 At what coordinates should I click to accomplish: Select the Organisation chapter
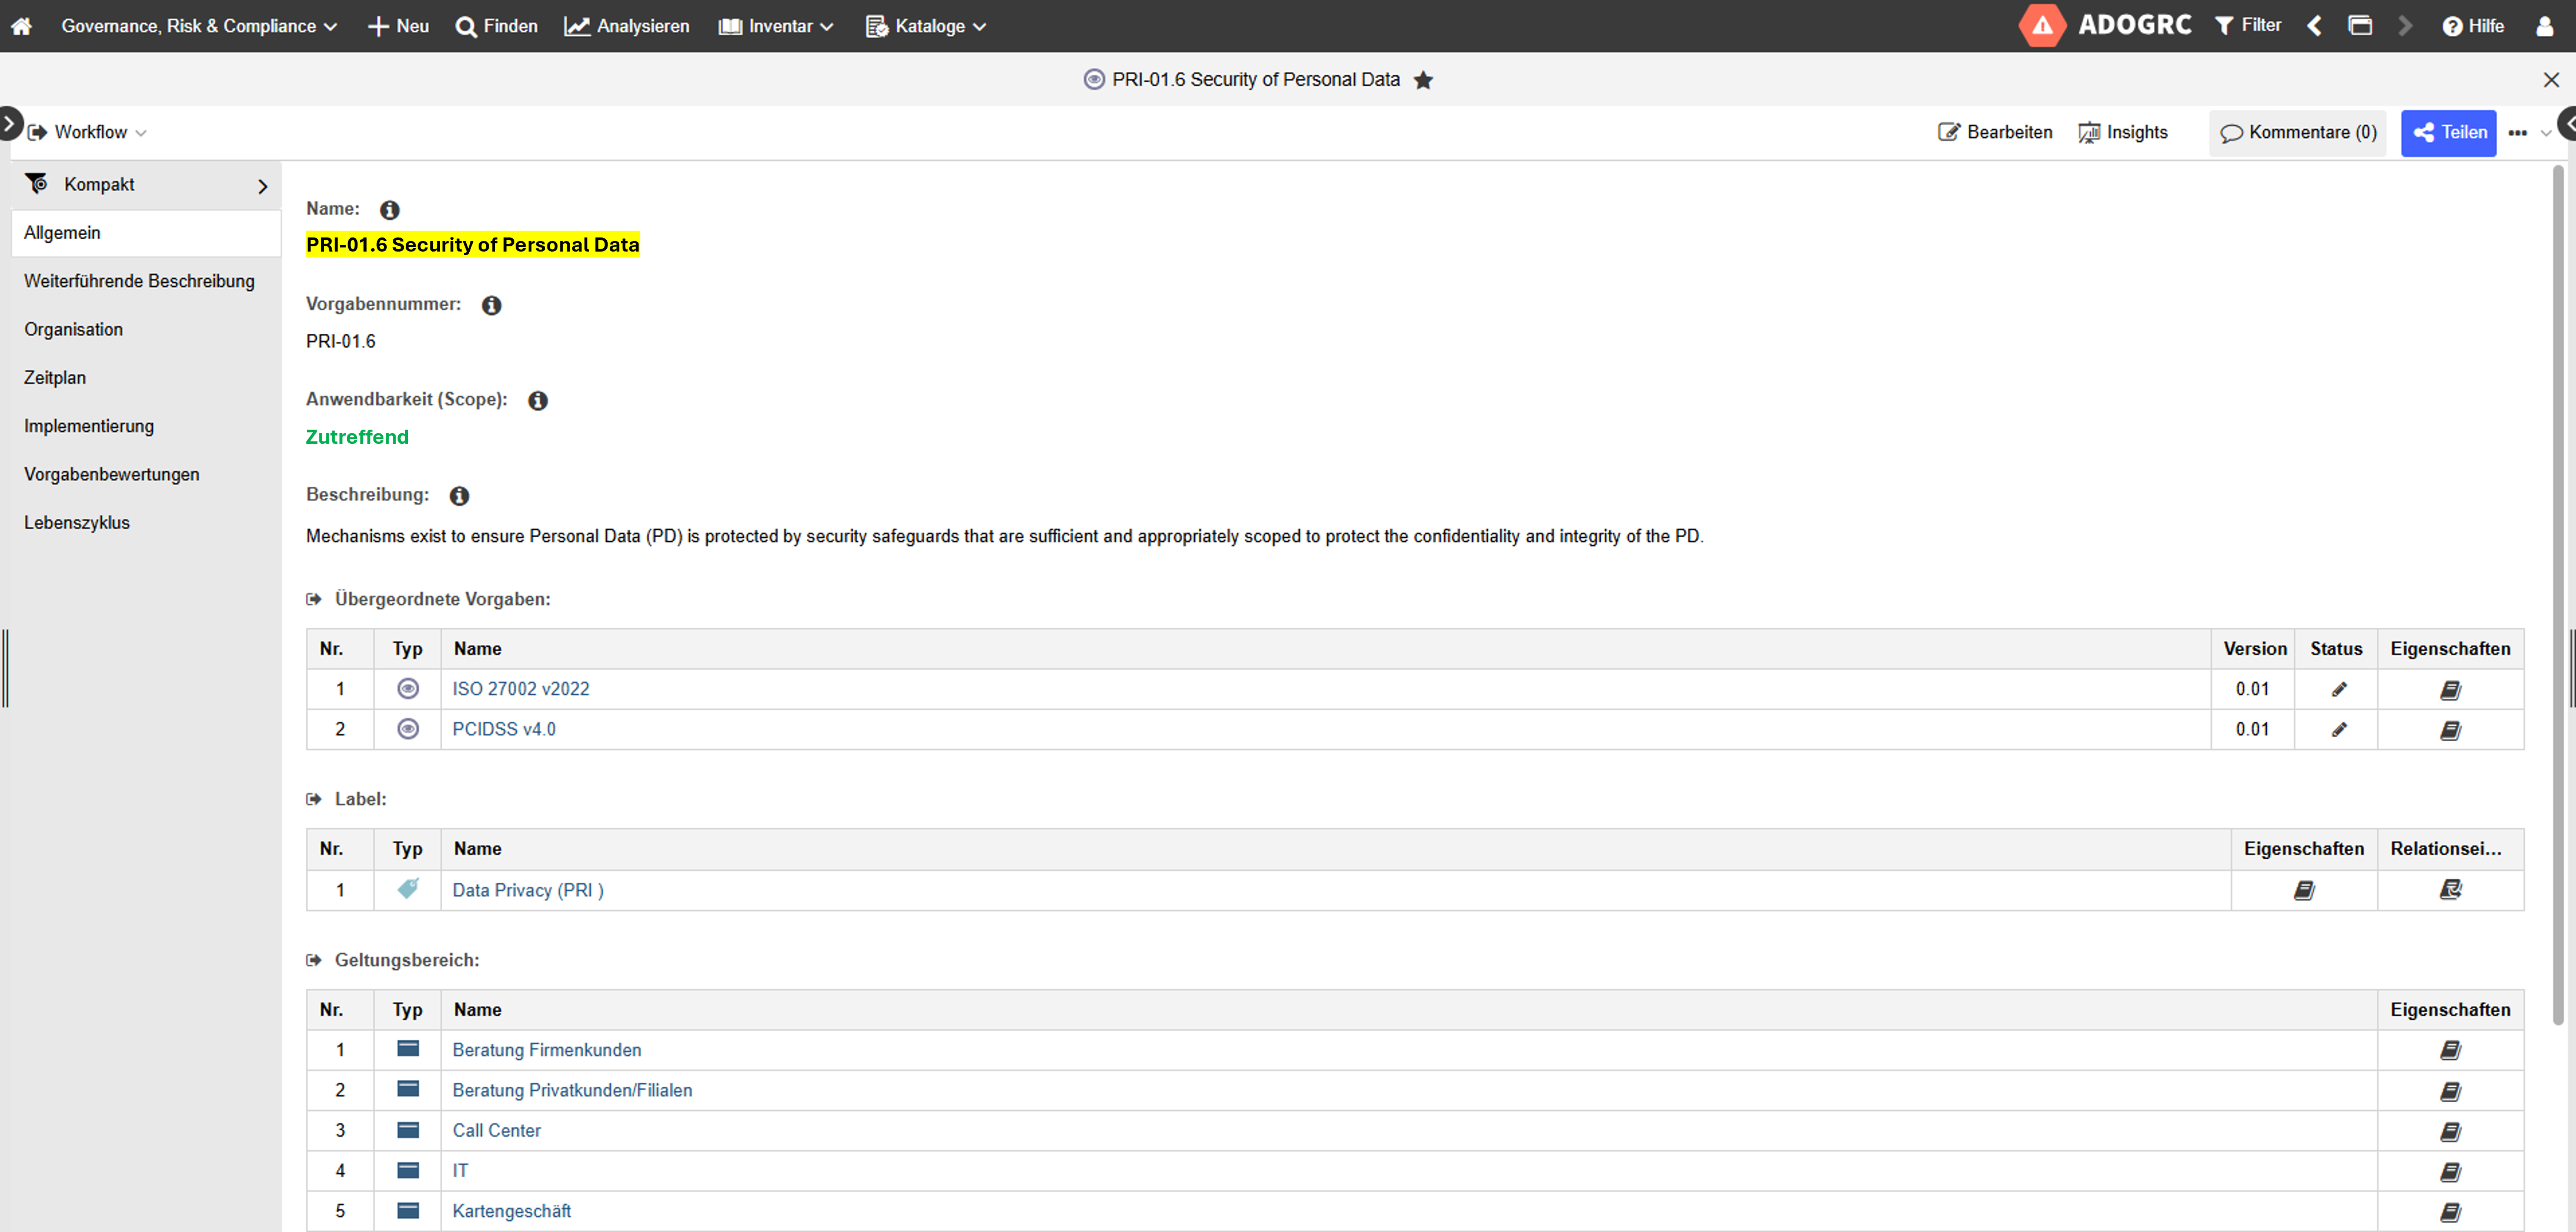146,329
